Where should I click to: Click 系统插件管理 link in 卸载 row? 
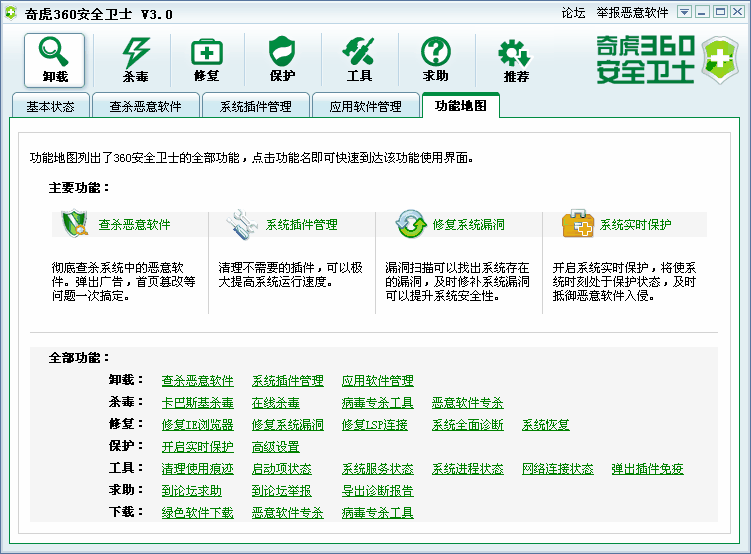click(x=287, y=381)
